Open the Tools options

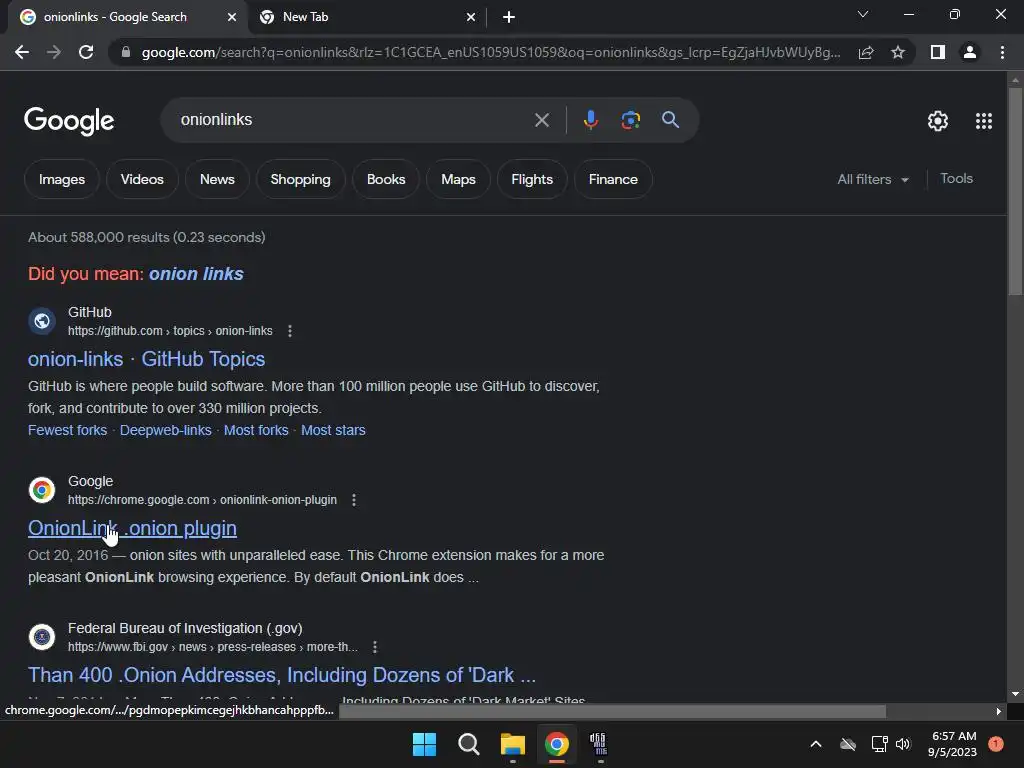(956, 179)
